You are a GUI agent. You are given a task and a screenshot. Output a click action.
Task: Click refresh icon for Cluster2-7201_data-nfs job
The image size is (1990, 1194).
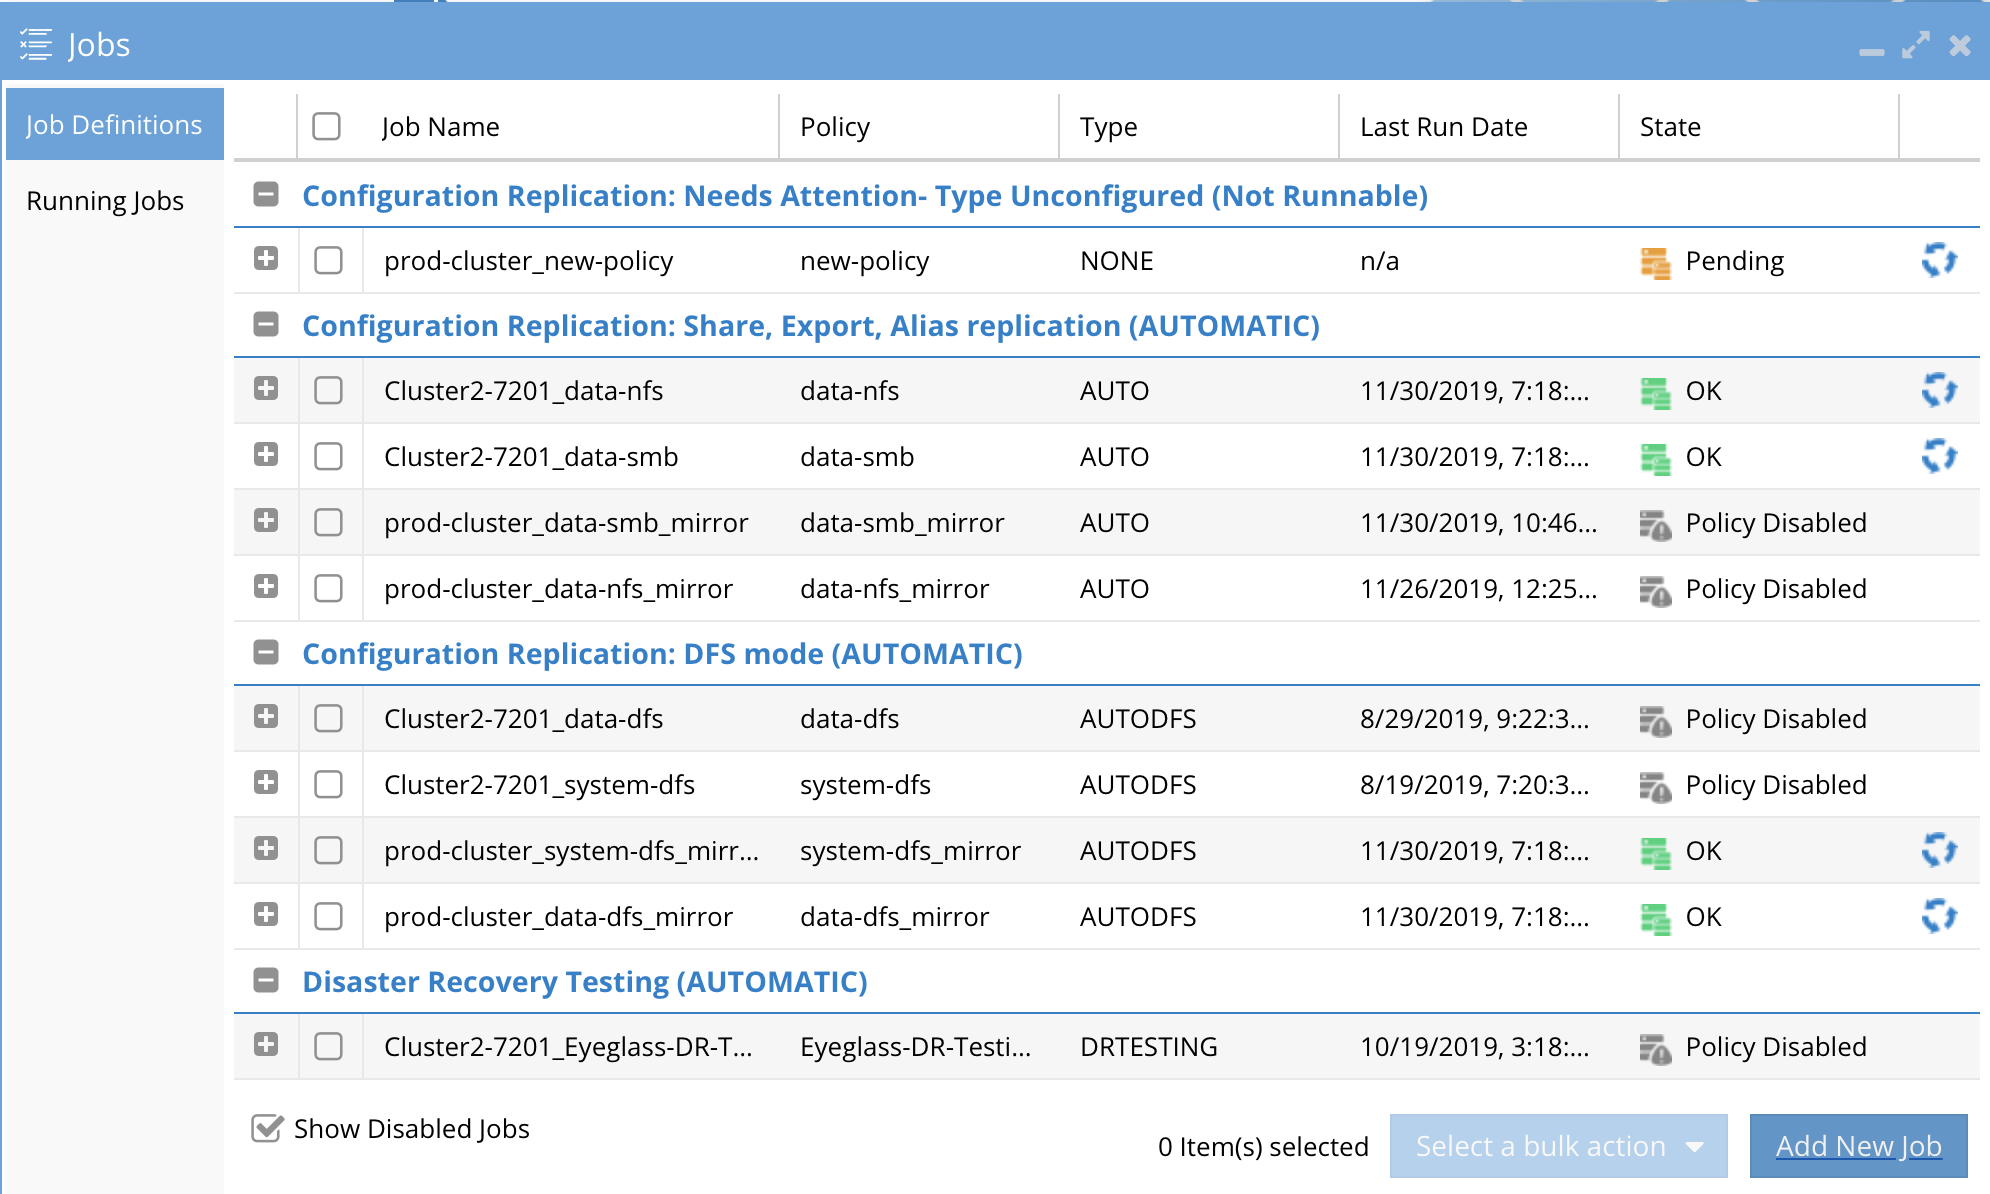1939,390
